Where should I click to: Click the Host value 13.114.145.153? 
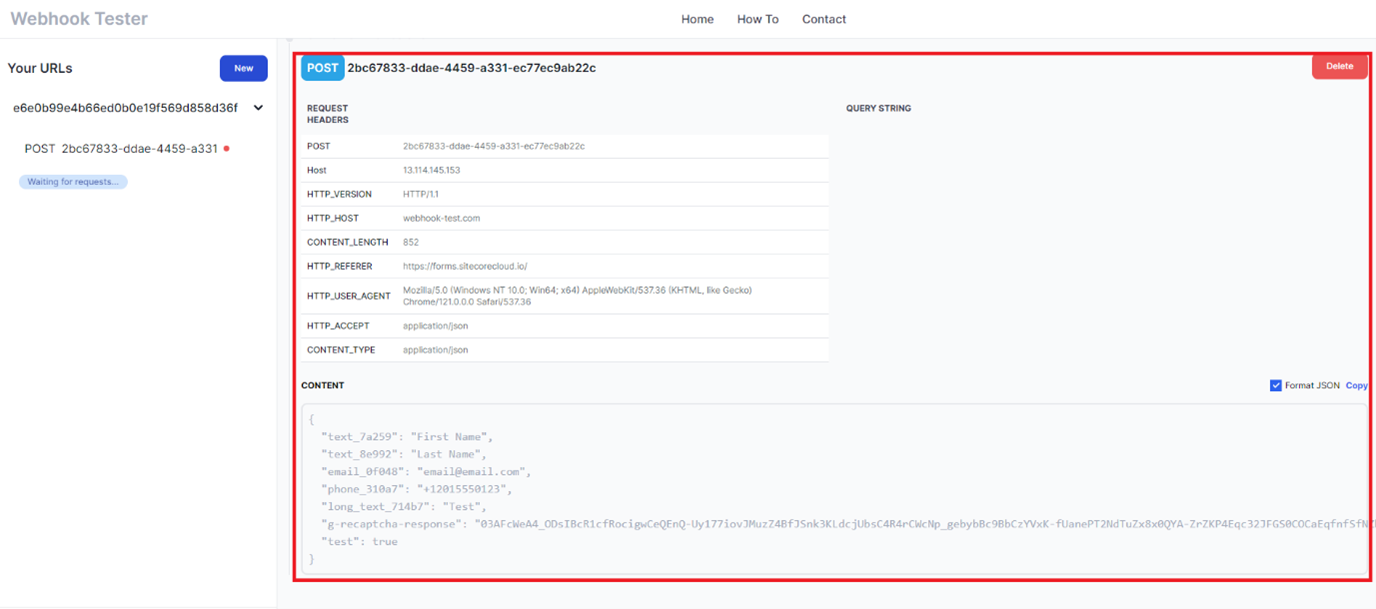click(431, 170)
